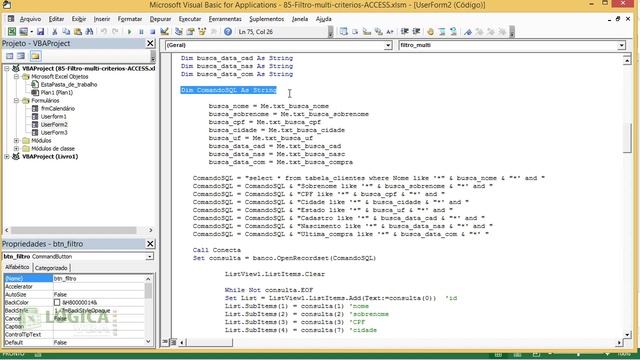
Task: Switch to Full Module View at code window bottom
Action: pyautogui.click(x=173, y=342)
